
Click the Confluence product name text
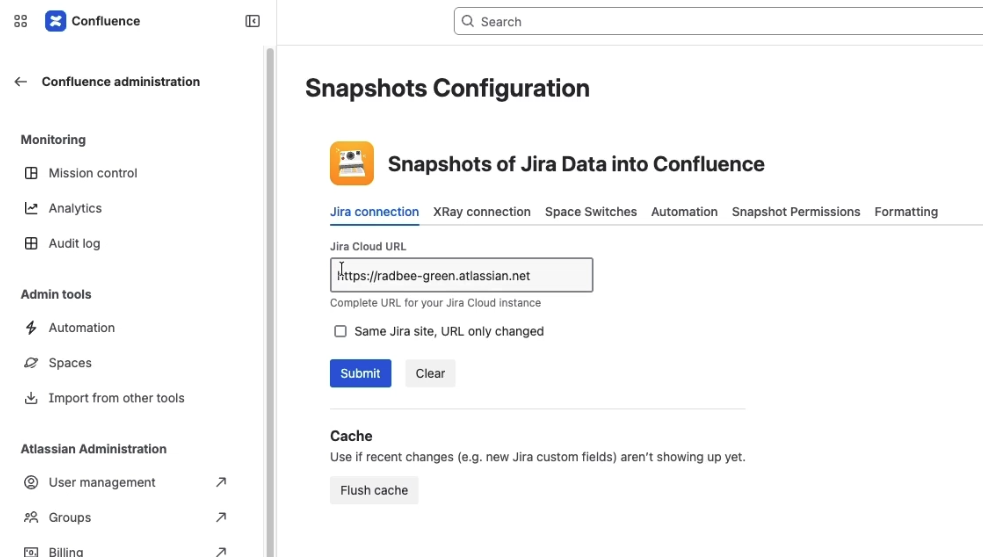click(105, 21)
